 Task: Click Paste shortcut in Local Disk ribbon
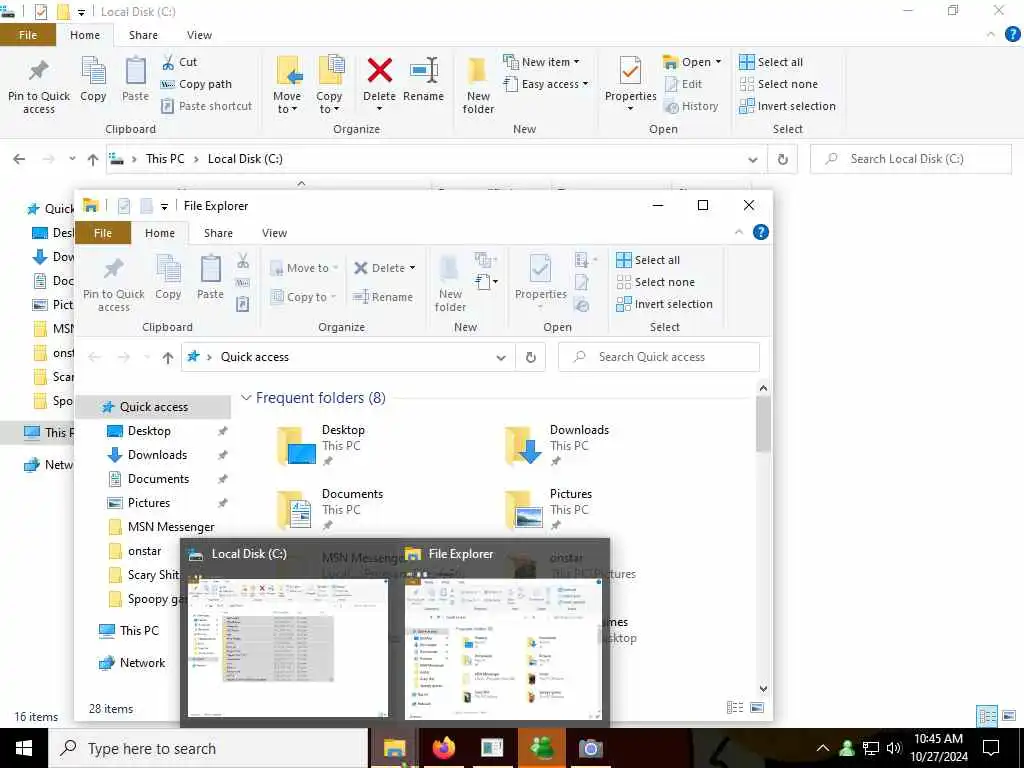(206, 106)
